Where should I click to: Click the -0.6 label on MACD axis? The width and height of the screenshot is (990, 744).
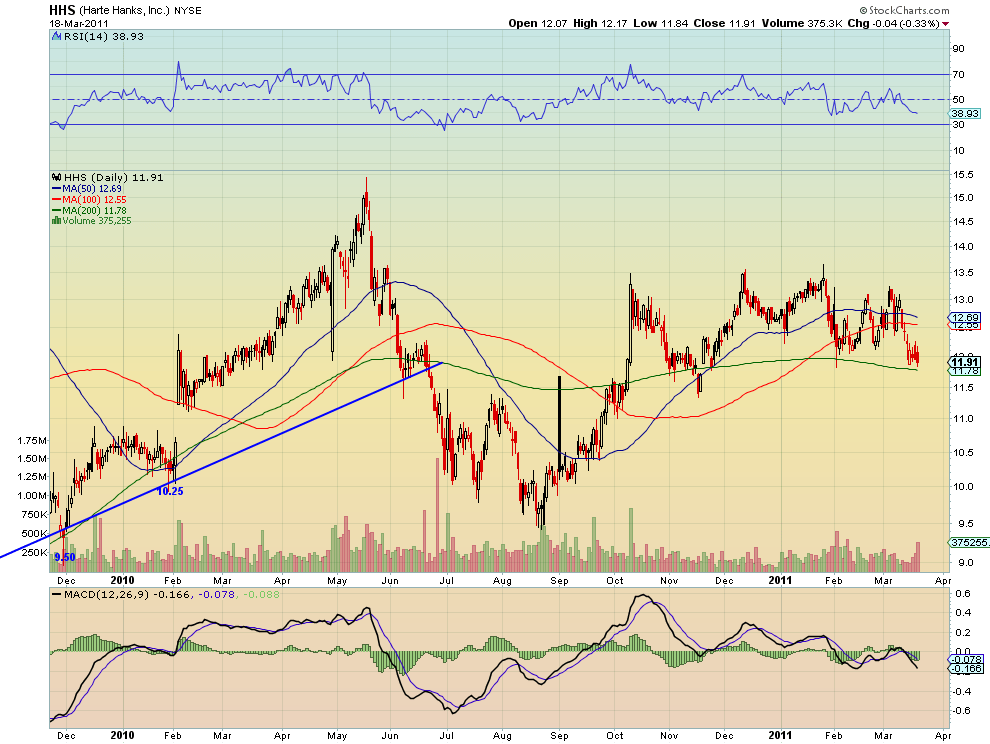(961, 711)
